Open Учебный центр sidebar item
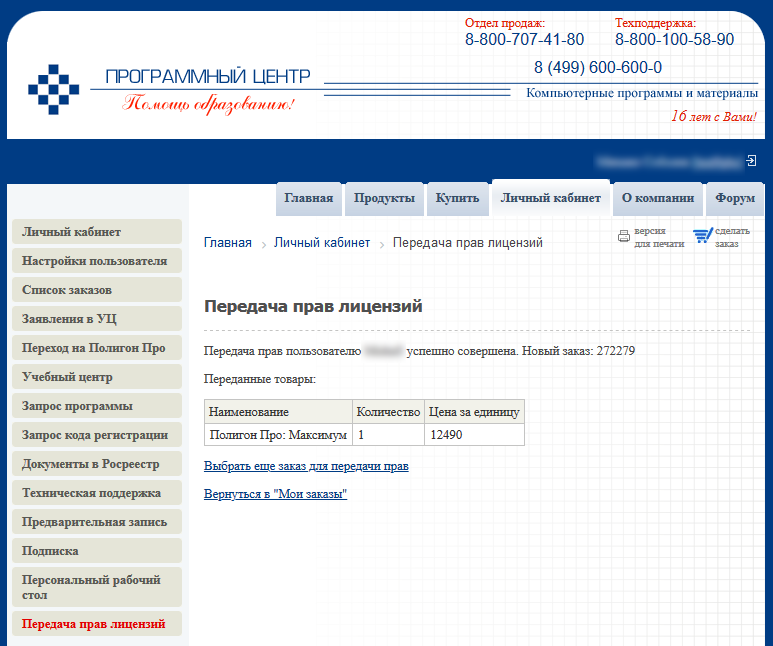Viewport: 773px width, 646px height. tap(97, 377)
